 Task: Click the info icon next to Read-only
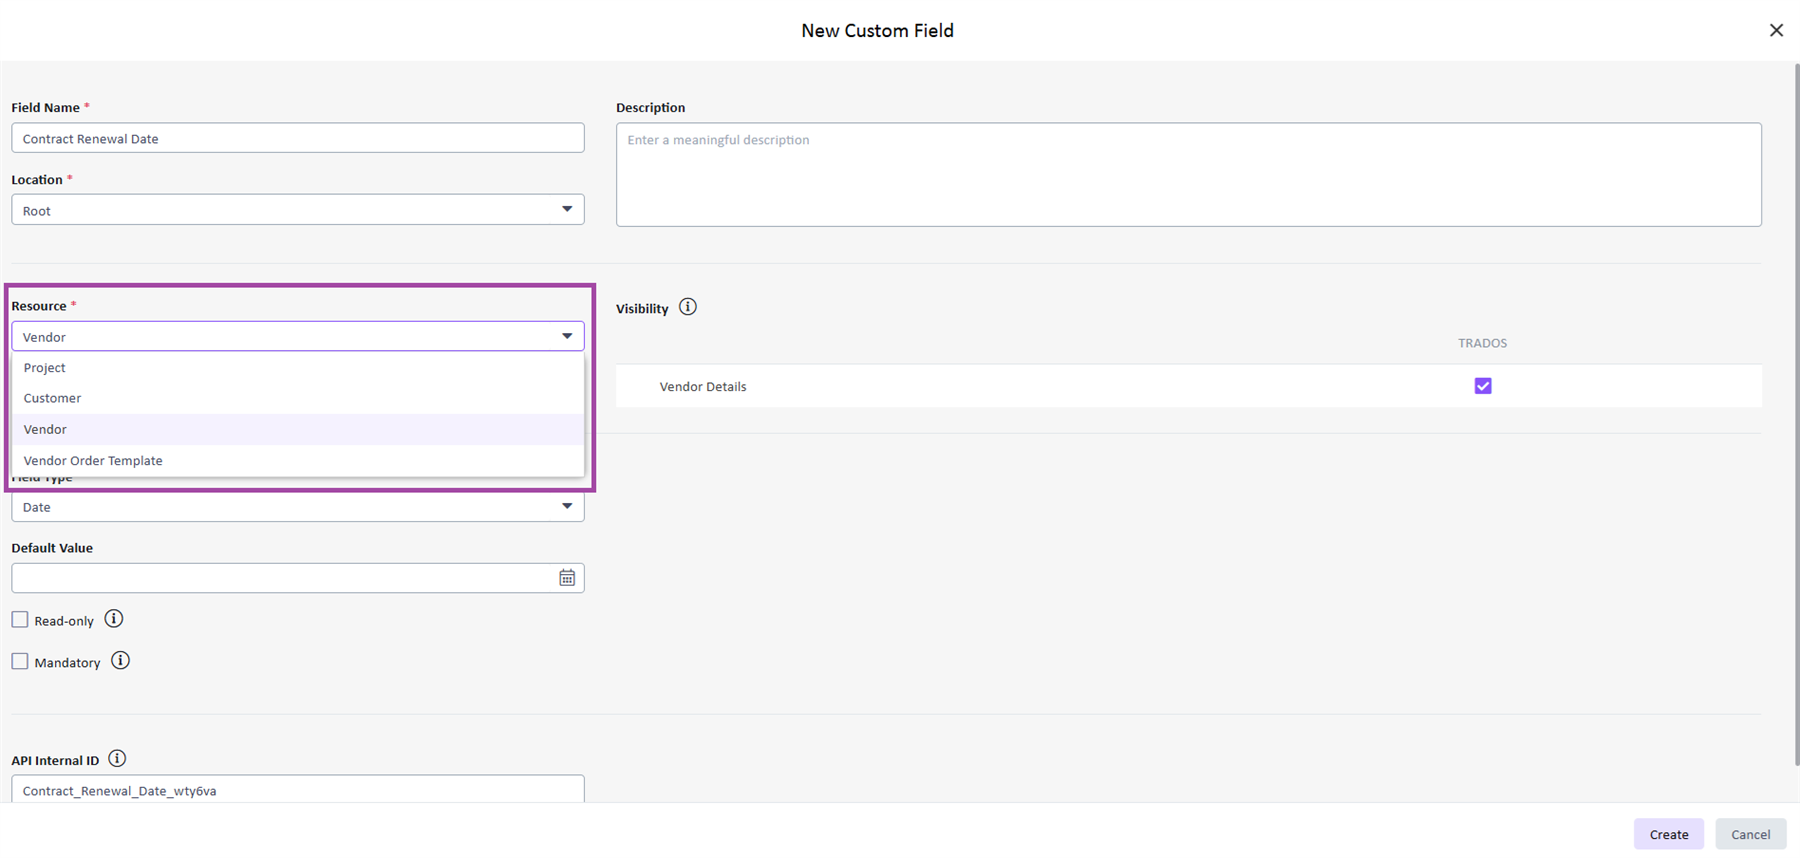(114, 619)
